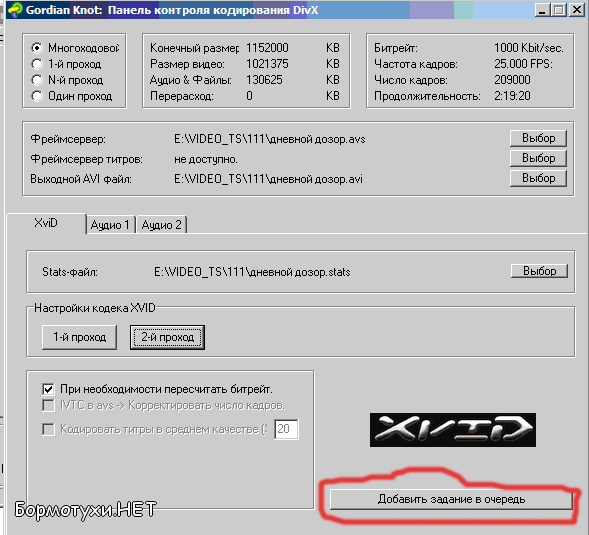The width and height of the screenshot is (589, 535).
Task: Click the Gordian Knot title bar icon
Action: (15, 10)
